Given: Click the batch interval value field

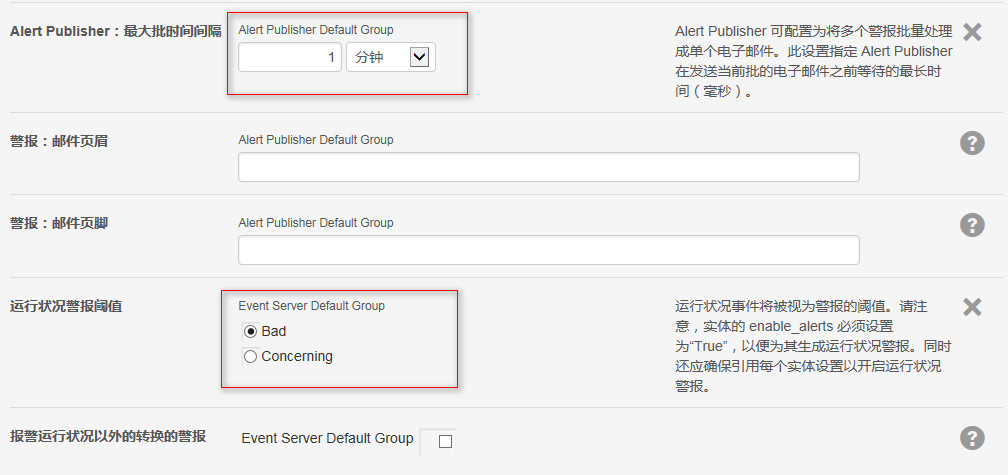Looking at the screenshot, I should pyautogui.click(x=290, y=57).
